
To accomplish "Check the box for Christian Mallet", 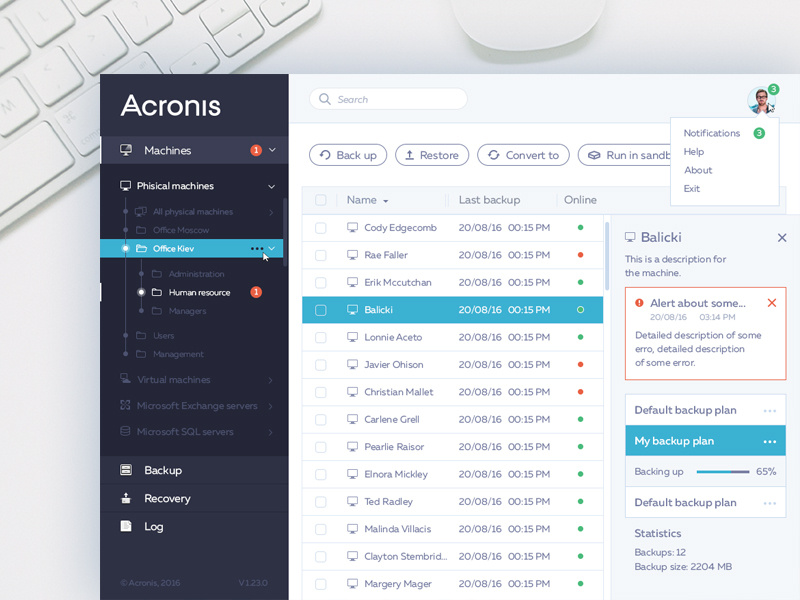I will (320, 392).
